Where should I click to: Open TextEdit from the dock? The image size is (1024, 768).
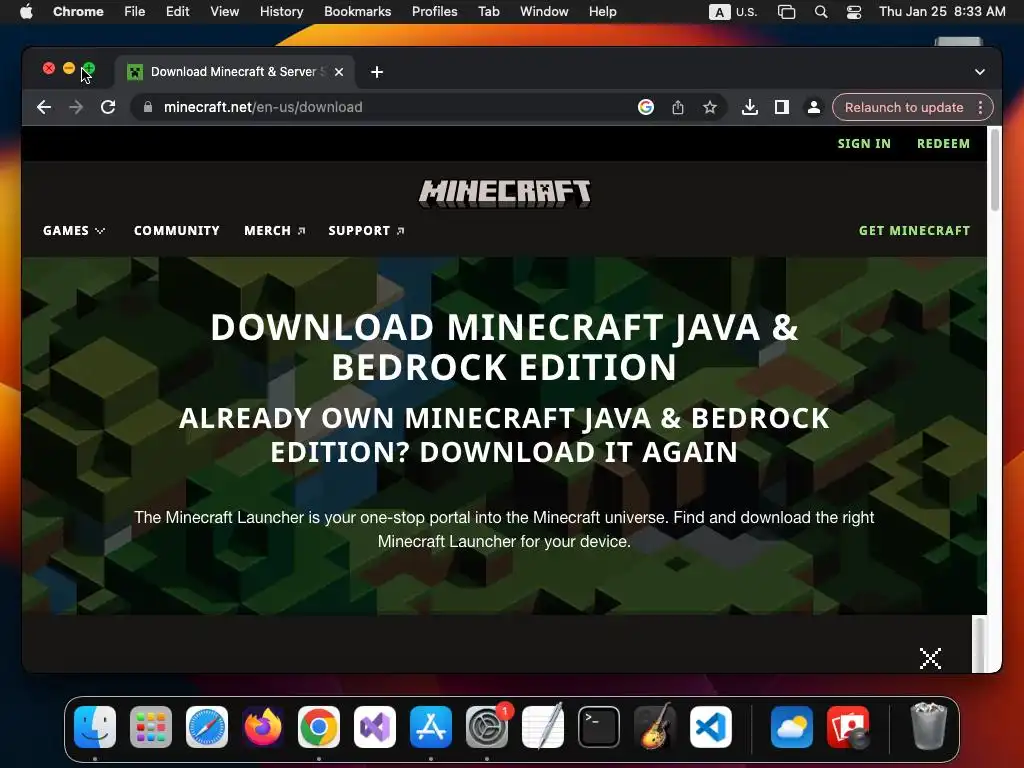543,727
